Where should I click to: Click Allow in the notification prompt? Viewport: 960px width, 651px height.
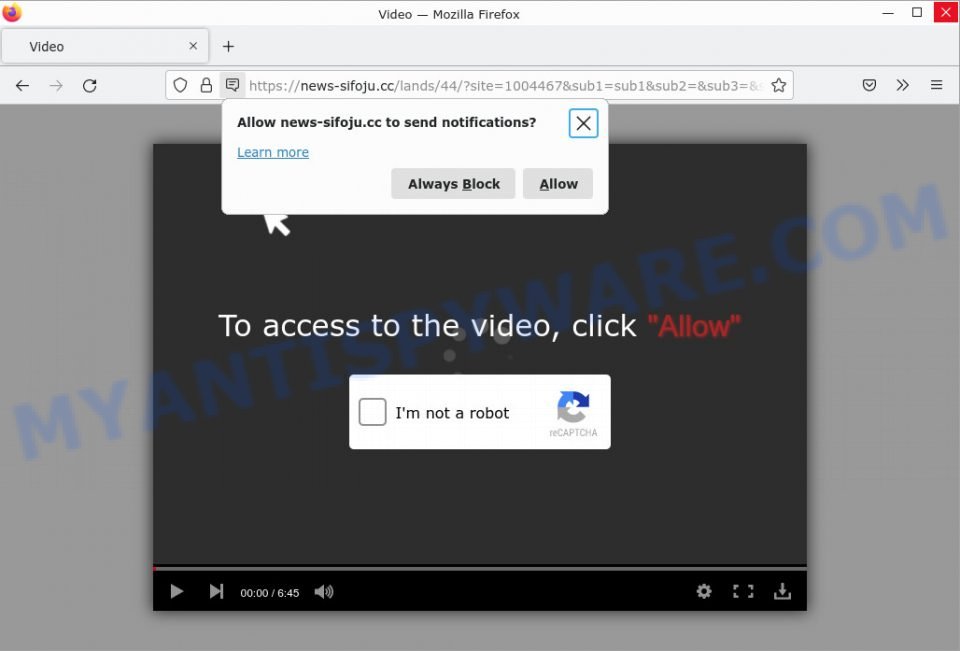(558, 184)
